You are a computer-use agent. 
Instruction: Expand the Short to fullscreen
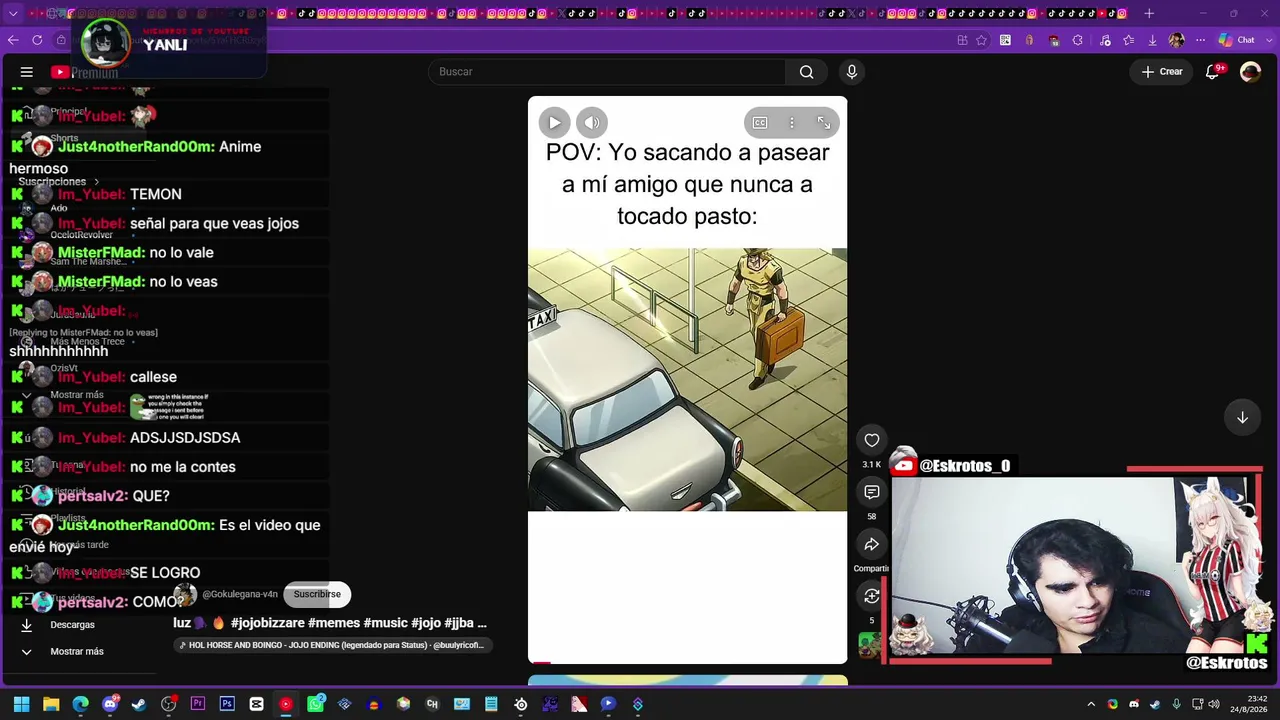[824, 122]
